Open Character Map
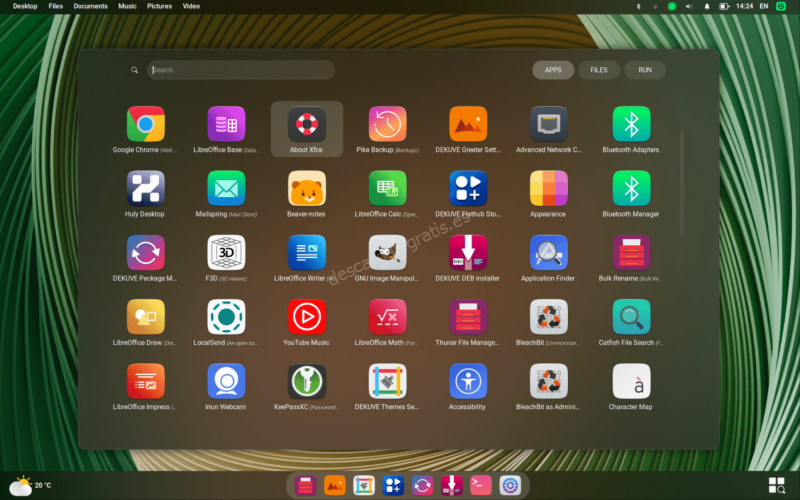Image resolution: width=800 pixels, height=500 pixels. pyautogui.click(x=631, y=381)
